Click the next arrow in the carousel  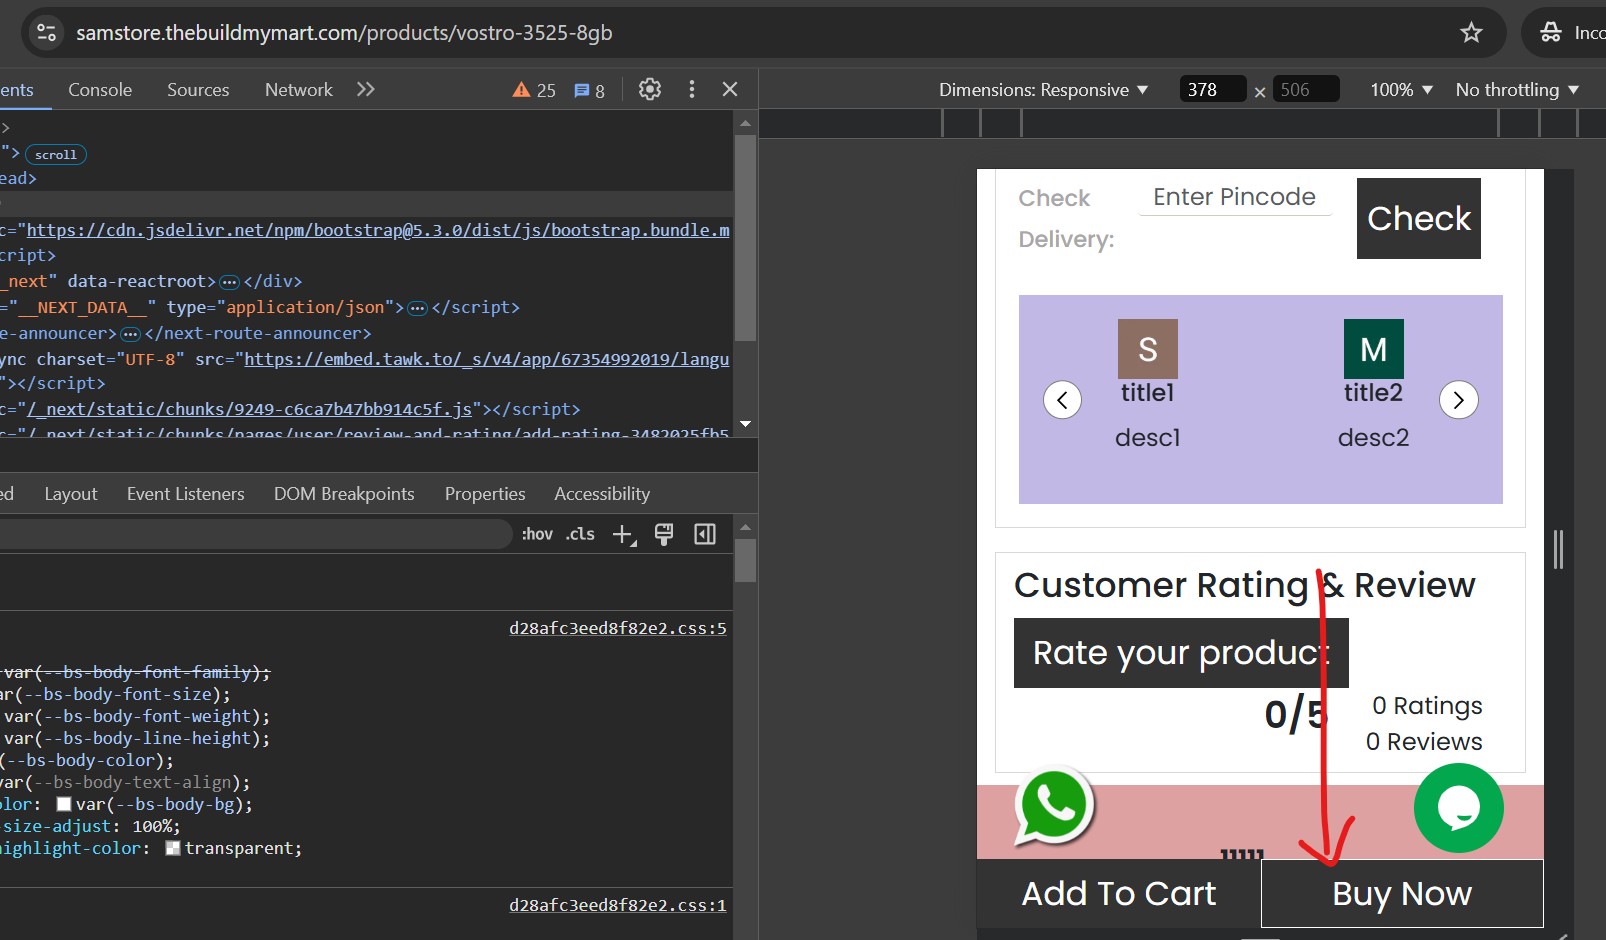1459,400
